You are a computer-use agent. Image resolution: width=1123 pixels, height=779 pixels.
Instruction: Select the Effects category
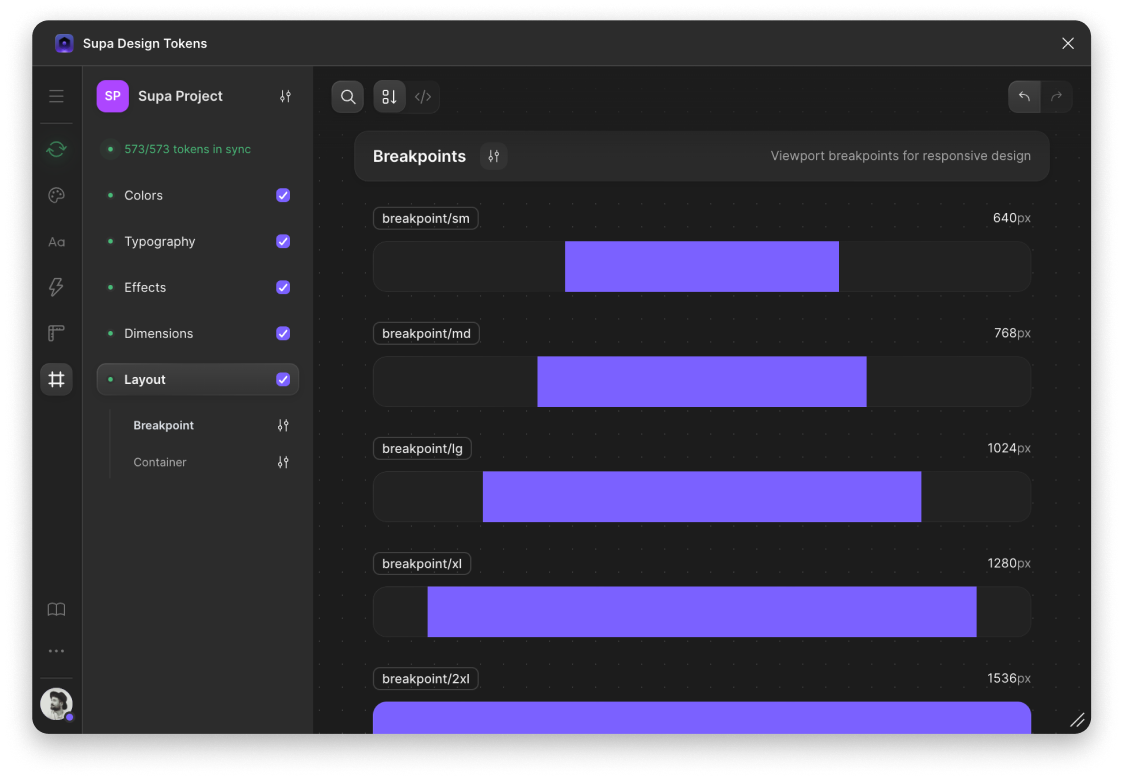(x=145, y=287)
